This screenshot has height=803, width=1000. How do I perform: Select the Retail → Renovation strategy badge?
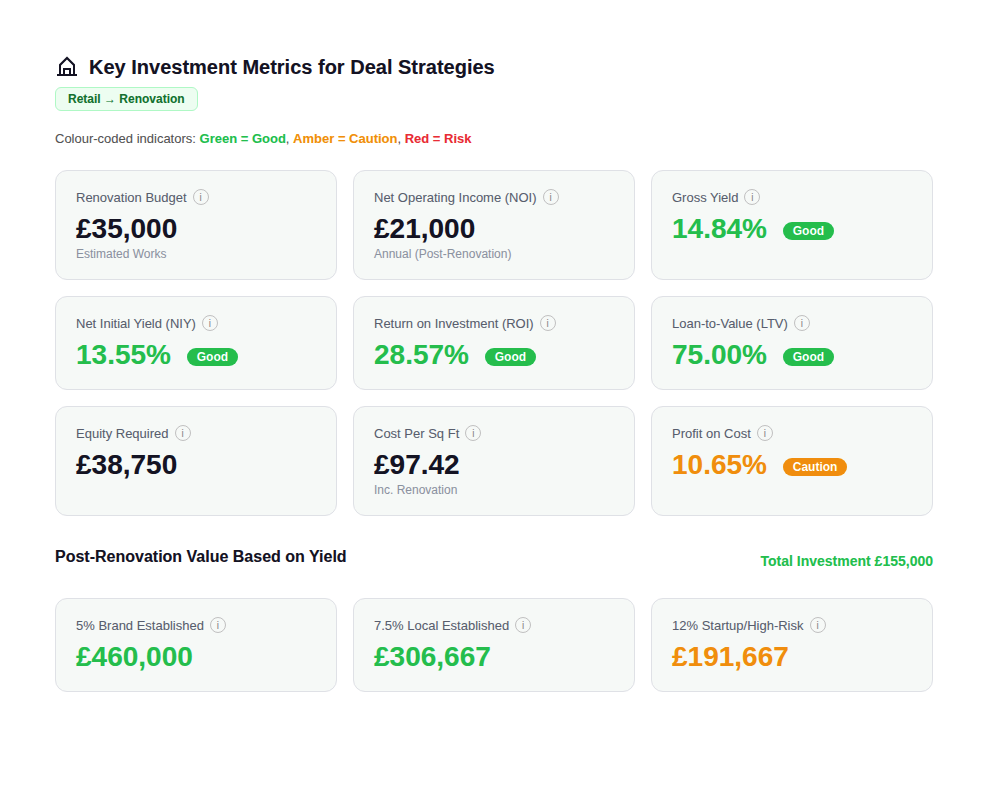click(x=126, y=99)
